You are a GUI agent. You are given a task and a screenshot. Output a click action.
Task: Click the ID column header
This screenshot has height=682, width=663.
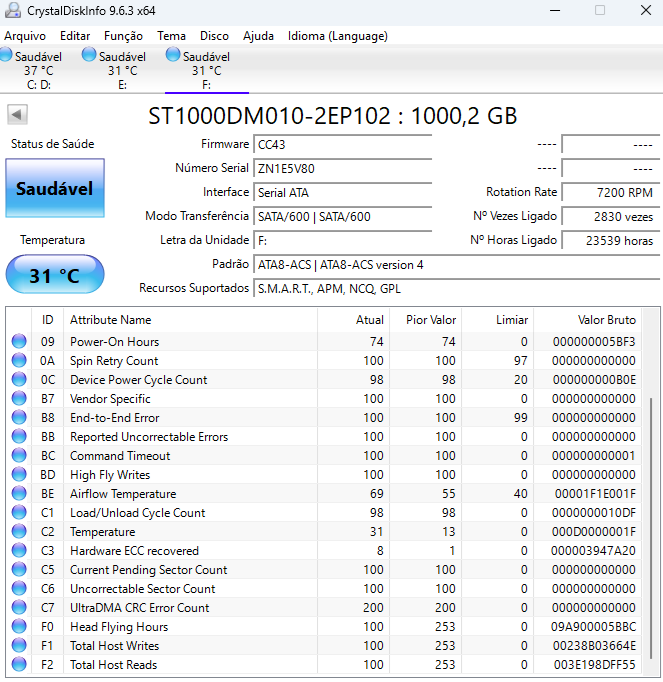point(47,320)
